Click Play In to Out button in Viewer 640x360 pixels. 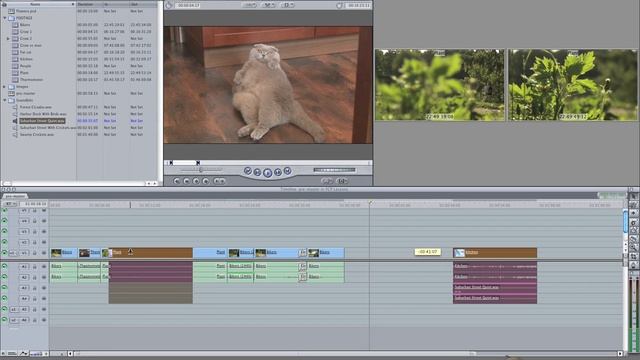[258, 172]
